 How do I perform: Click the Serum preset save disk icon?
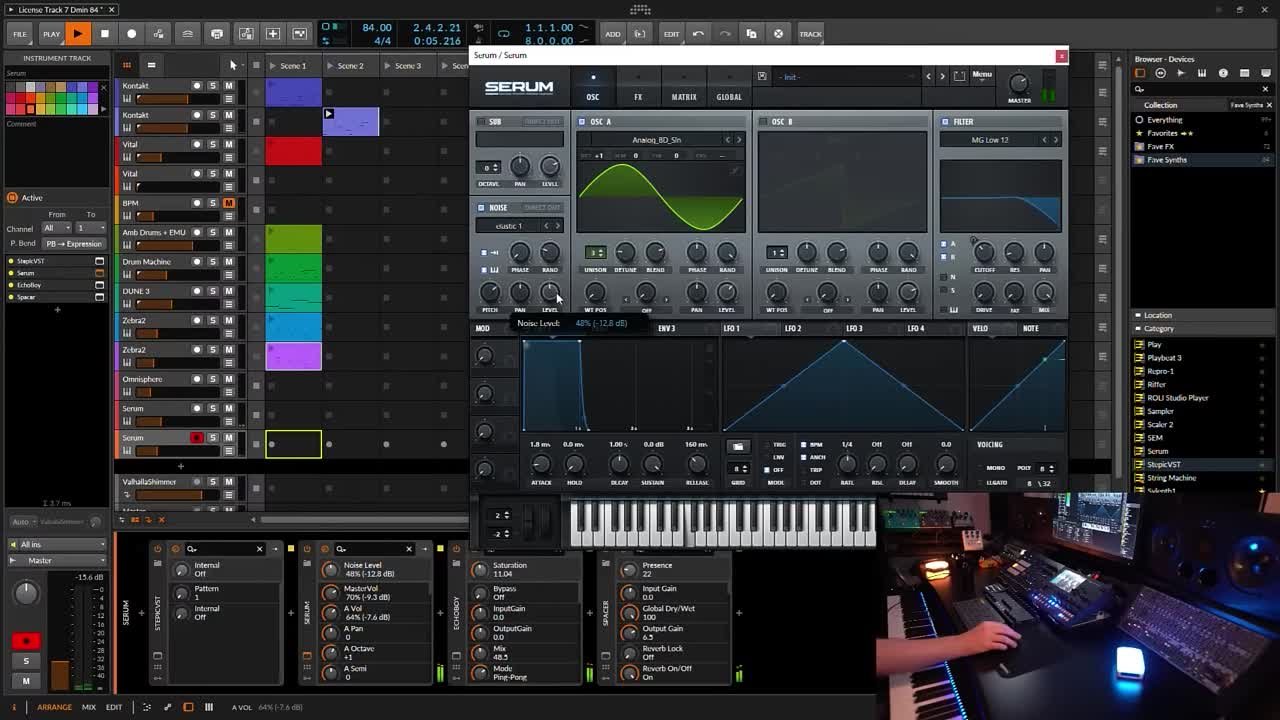pos(762,76)
